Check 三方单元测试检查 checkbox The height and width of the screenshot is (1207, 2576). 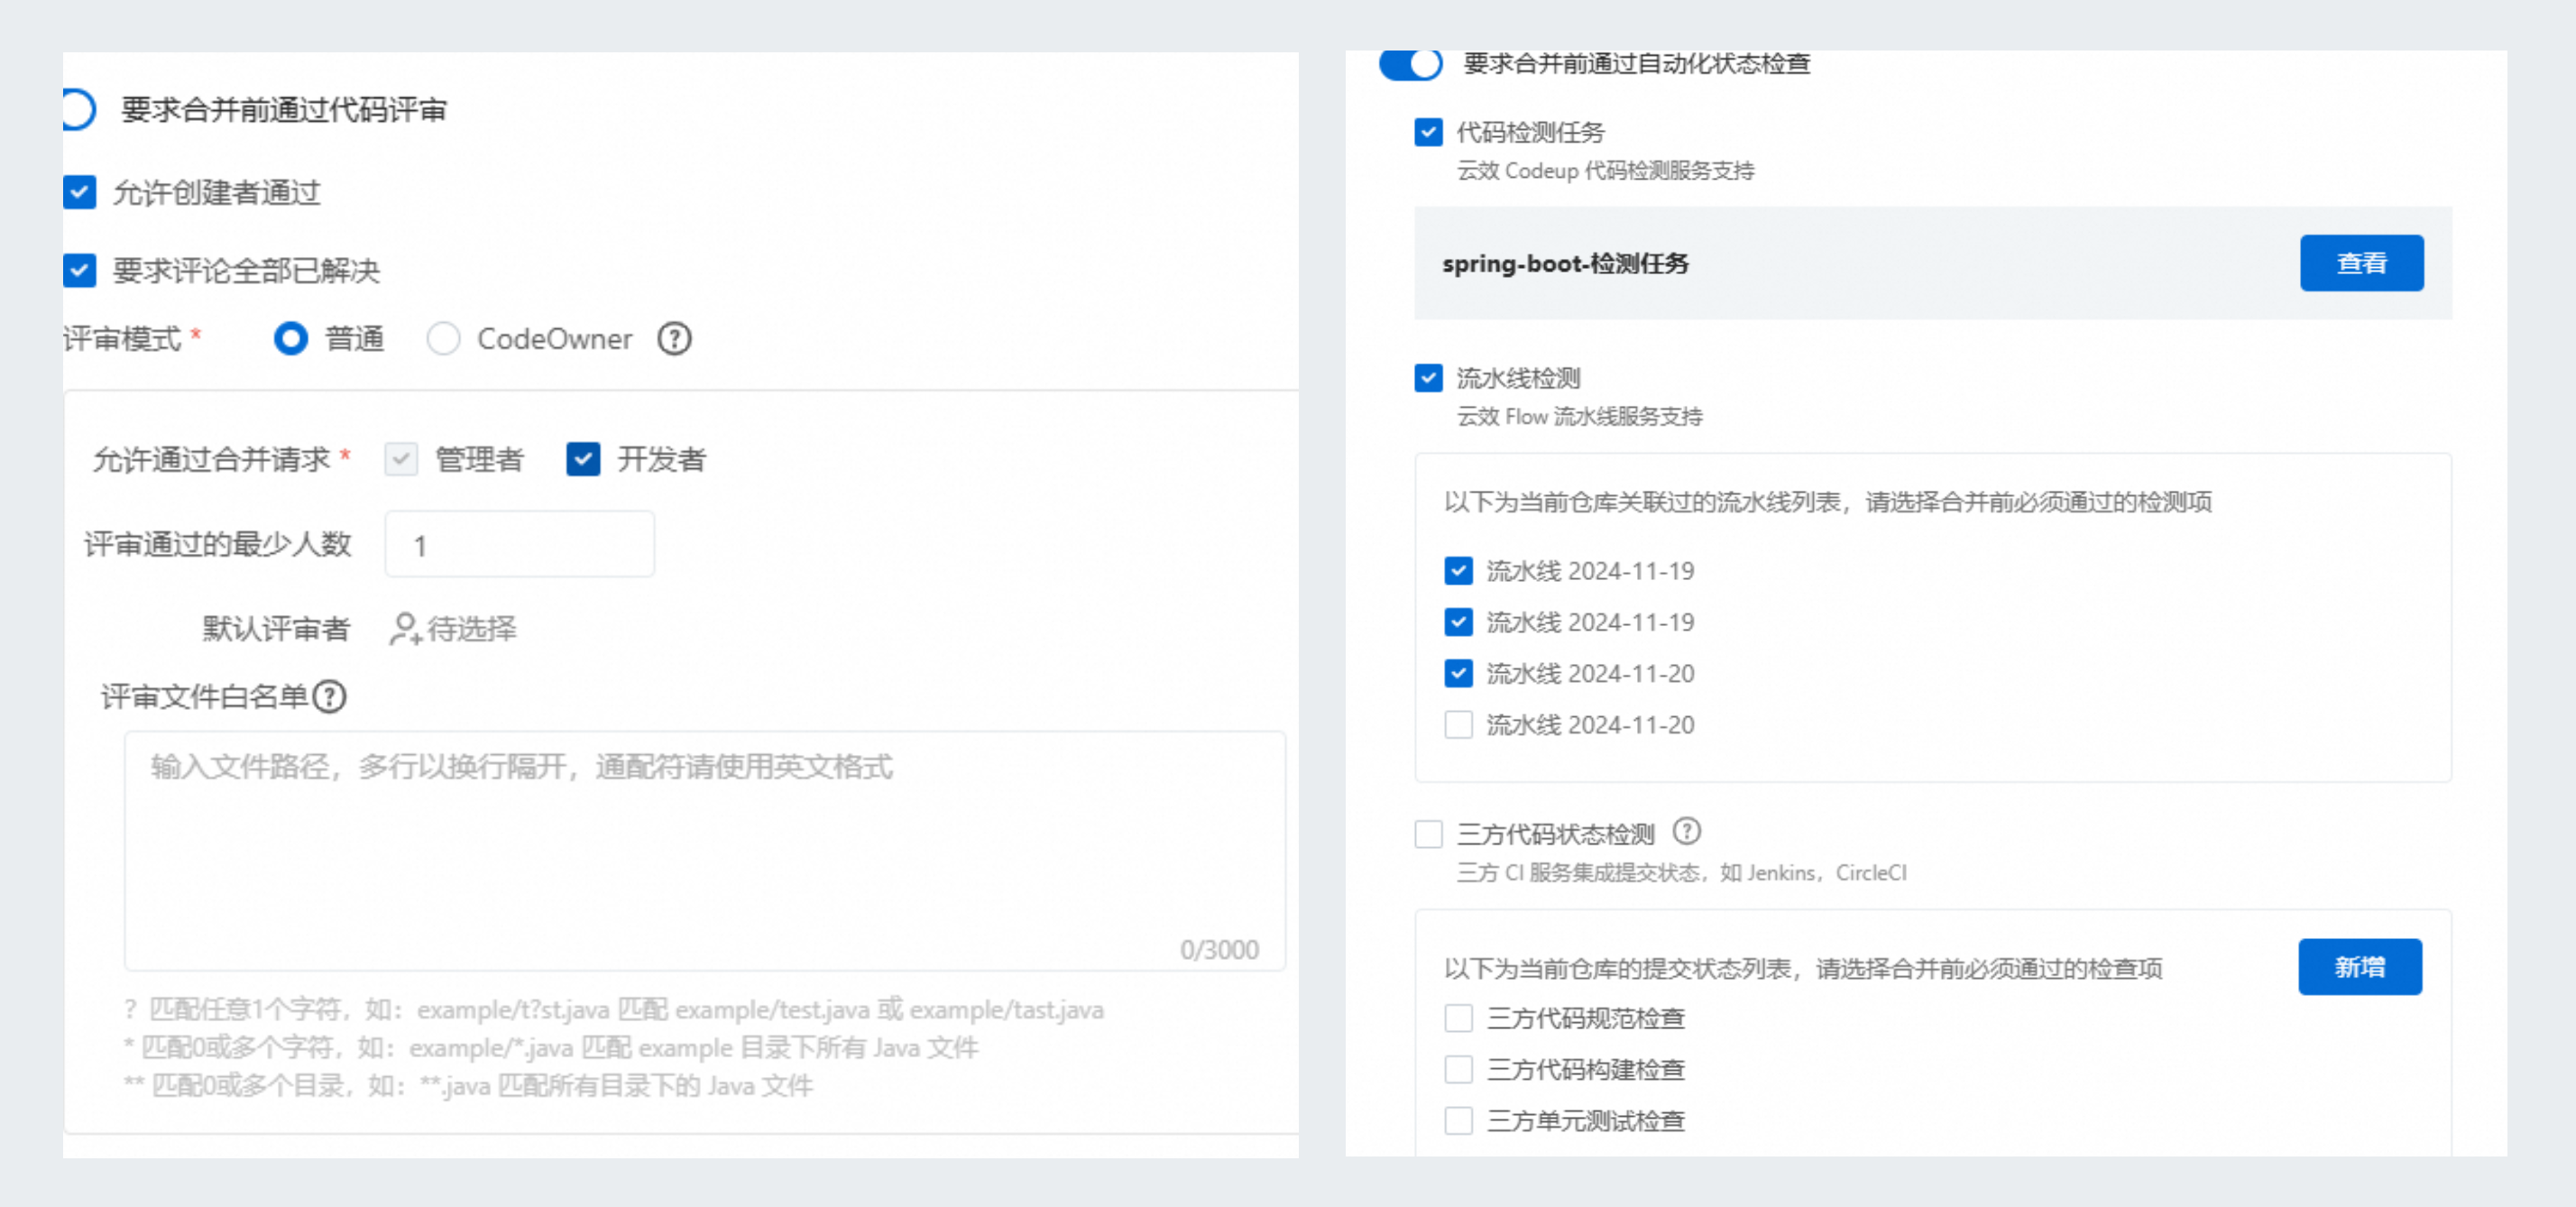(1458, 1120)
